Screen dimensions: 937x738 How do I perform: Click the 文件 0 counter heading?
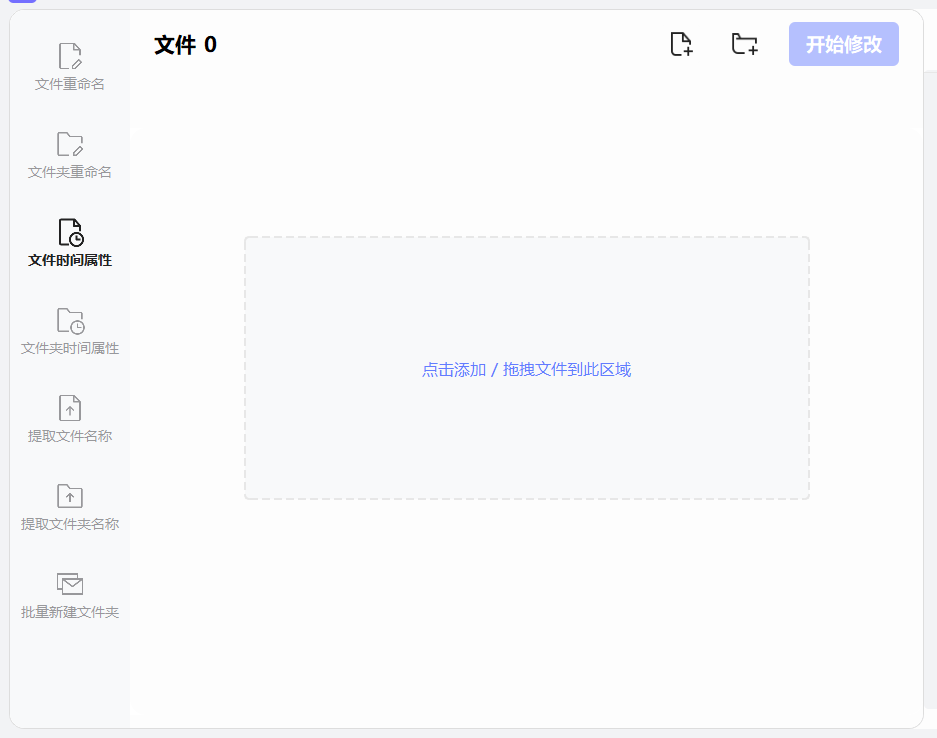pos(185,45)
